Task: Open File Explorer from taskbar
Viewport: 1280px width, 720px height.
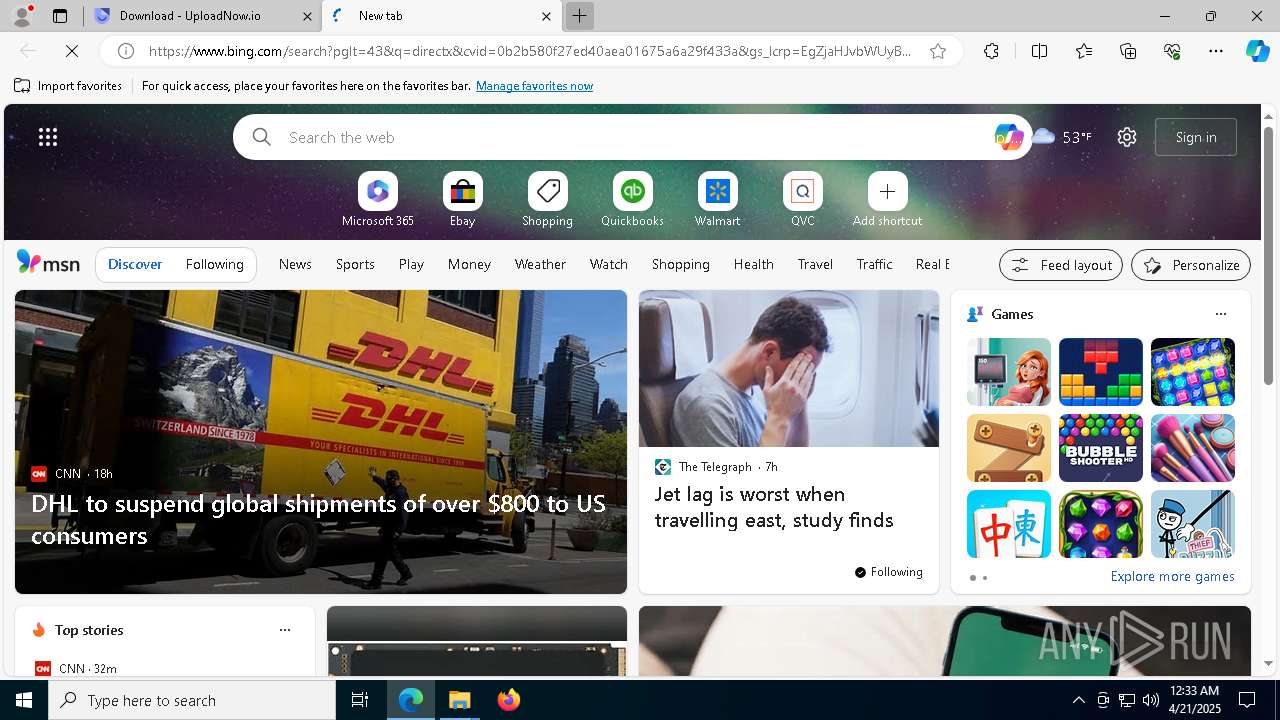Action: pyautogui.click(x=459, y=700)
